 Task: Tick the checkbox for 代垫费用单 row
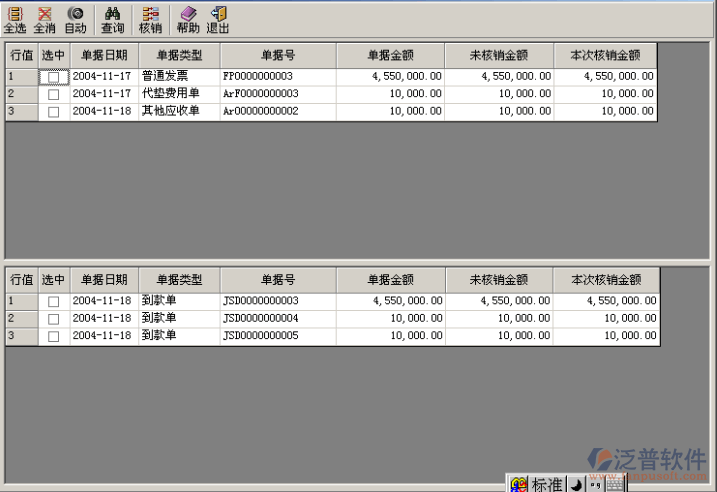coord(54,94)
